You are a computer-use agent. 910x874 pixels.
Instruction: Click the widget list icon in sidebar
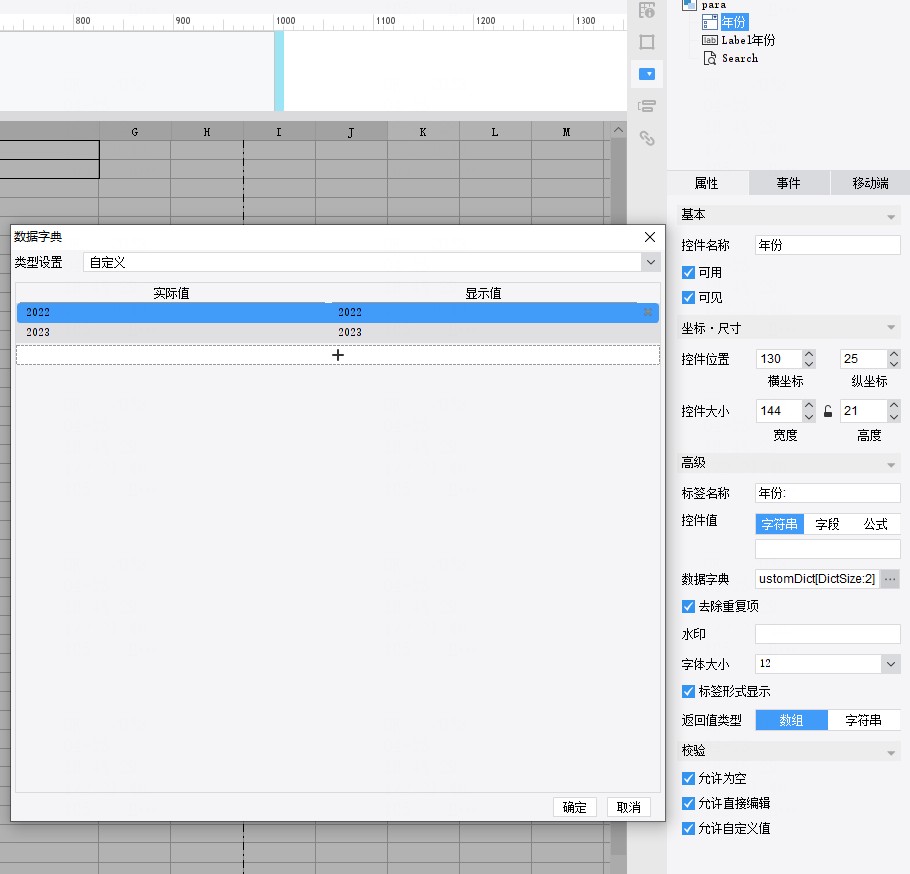tap(647, 106)
